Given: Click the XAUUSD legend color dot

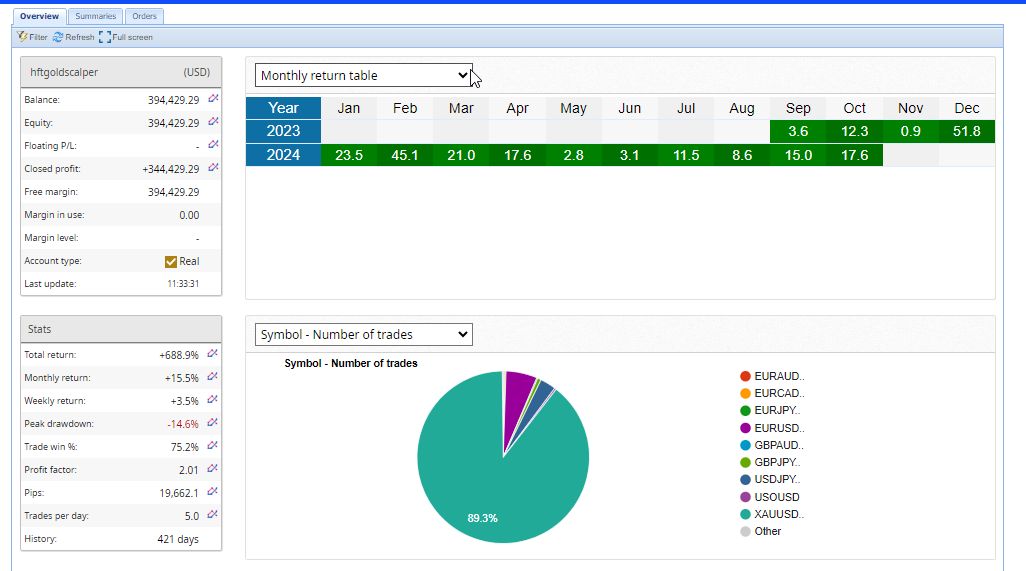Looking at the screenshot, I should click(x=745, y=514).
